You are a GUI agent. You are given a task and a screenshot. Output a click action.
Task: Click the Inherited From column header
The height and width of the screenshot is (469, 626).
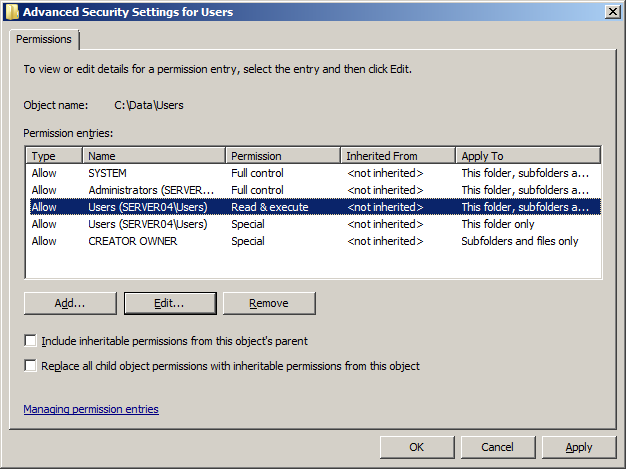[x=397, y=156]
